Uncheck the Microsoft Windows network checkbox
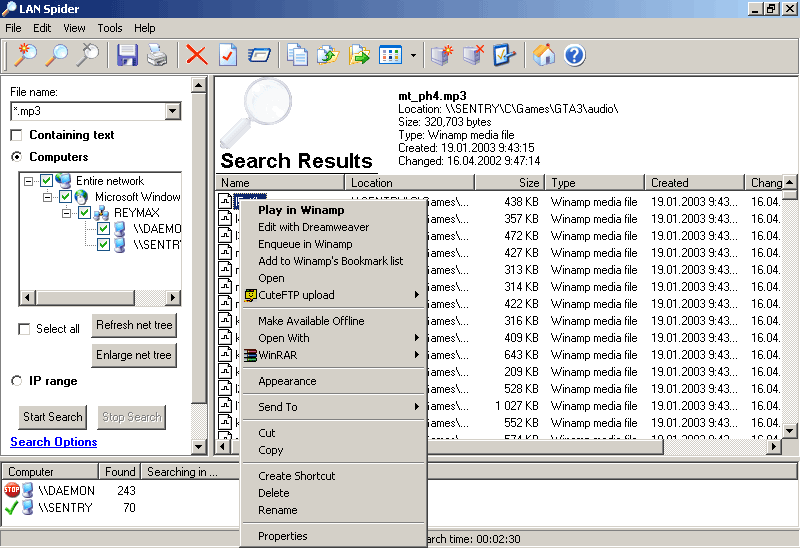 [x=65, y=196]
